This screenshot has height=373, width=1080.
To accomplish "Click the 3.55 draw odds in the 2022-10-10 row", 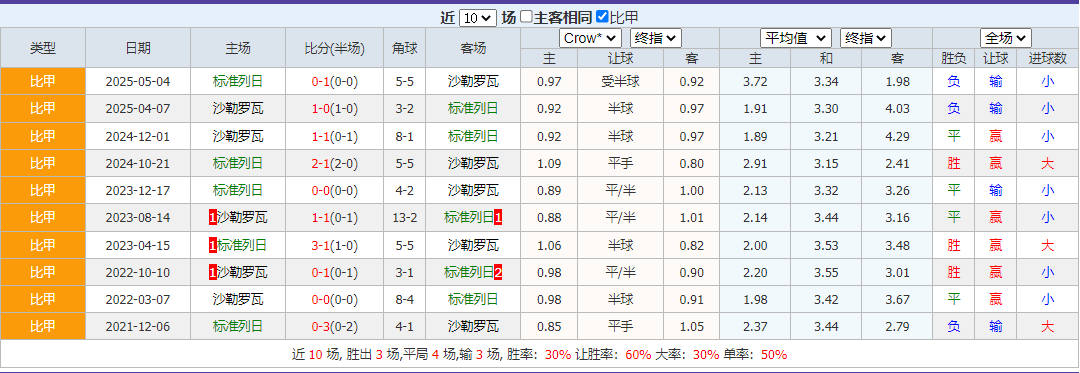I will [826, 273].
